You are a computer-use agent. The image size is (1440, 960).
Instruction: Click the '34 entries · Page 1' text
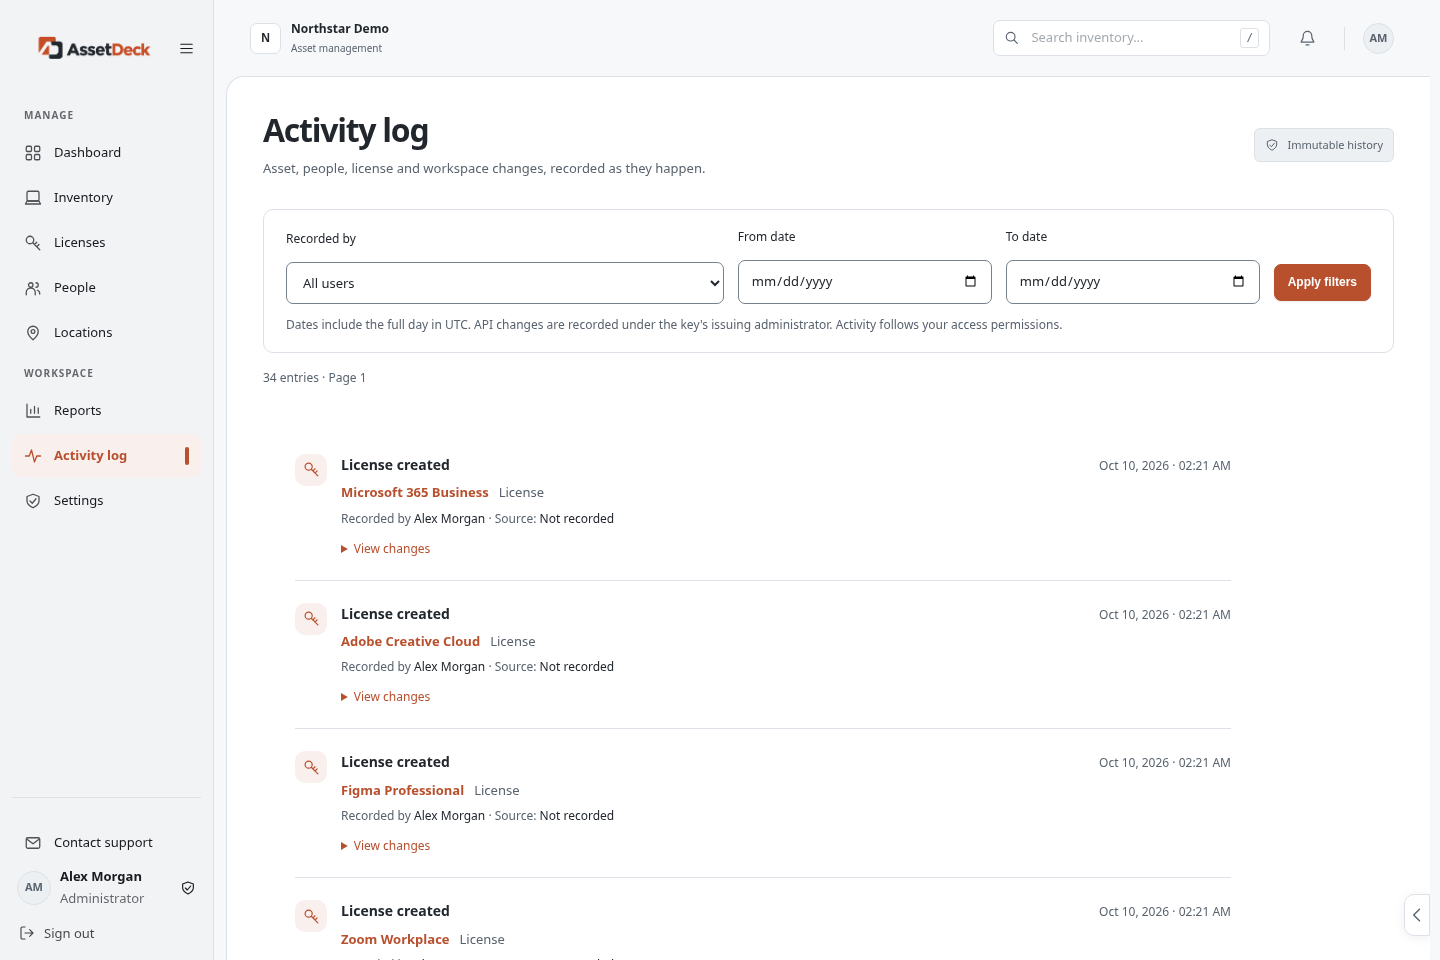pos(314,377)
